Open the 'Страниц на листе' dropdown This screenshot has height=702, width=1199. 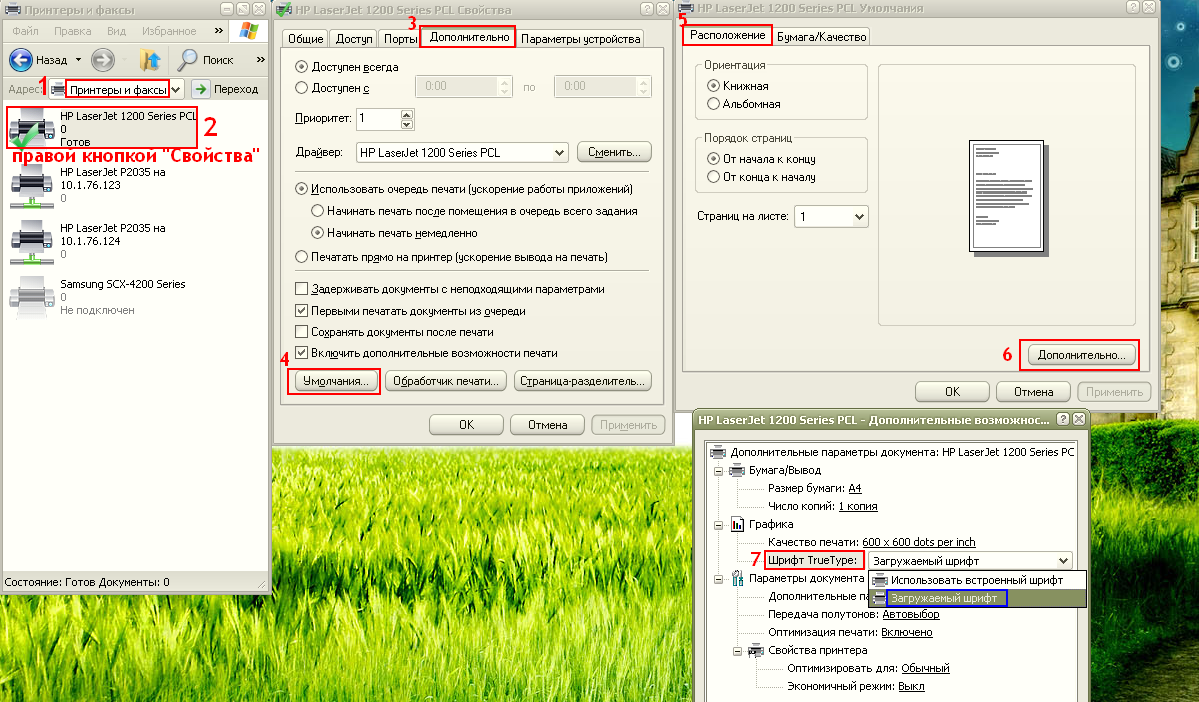pos(858,216)
